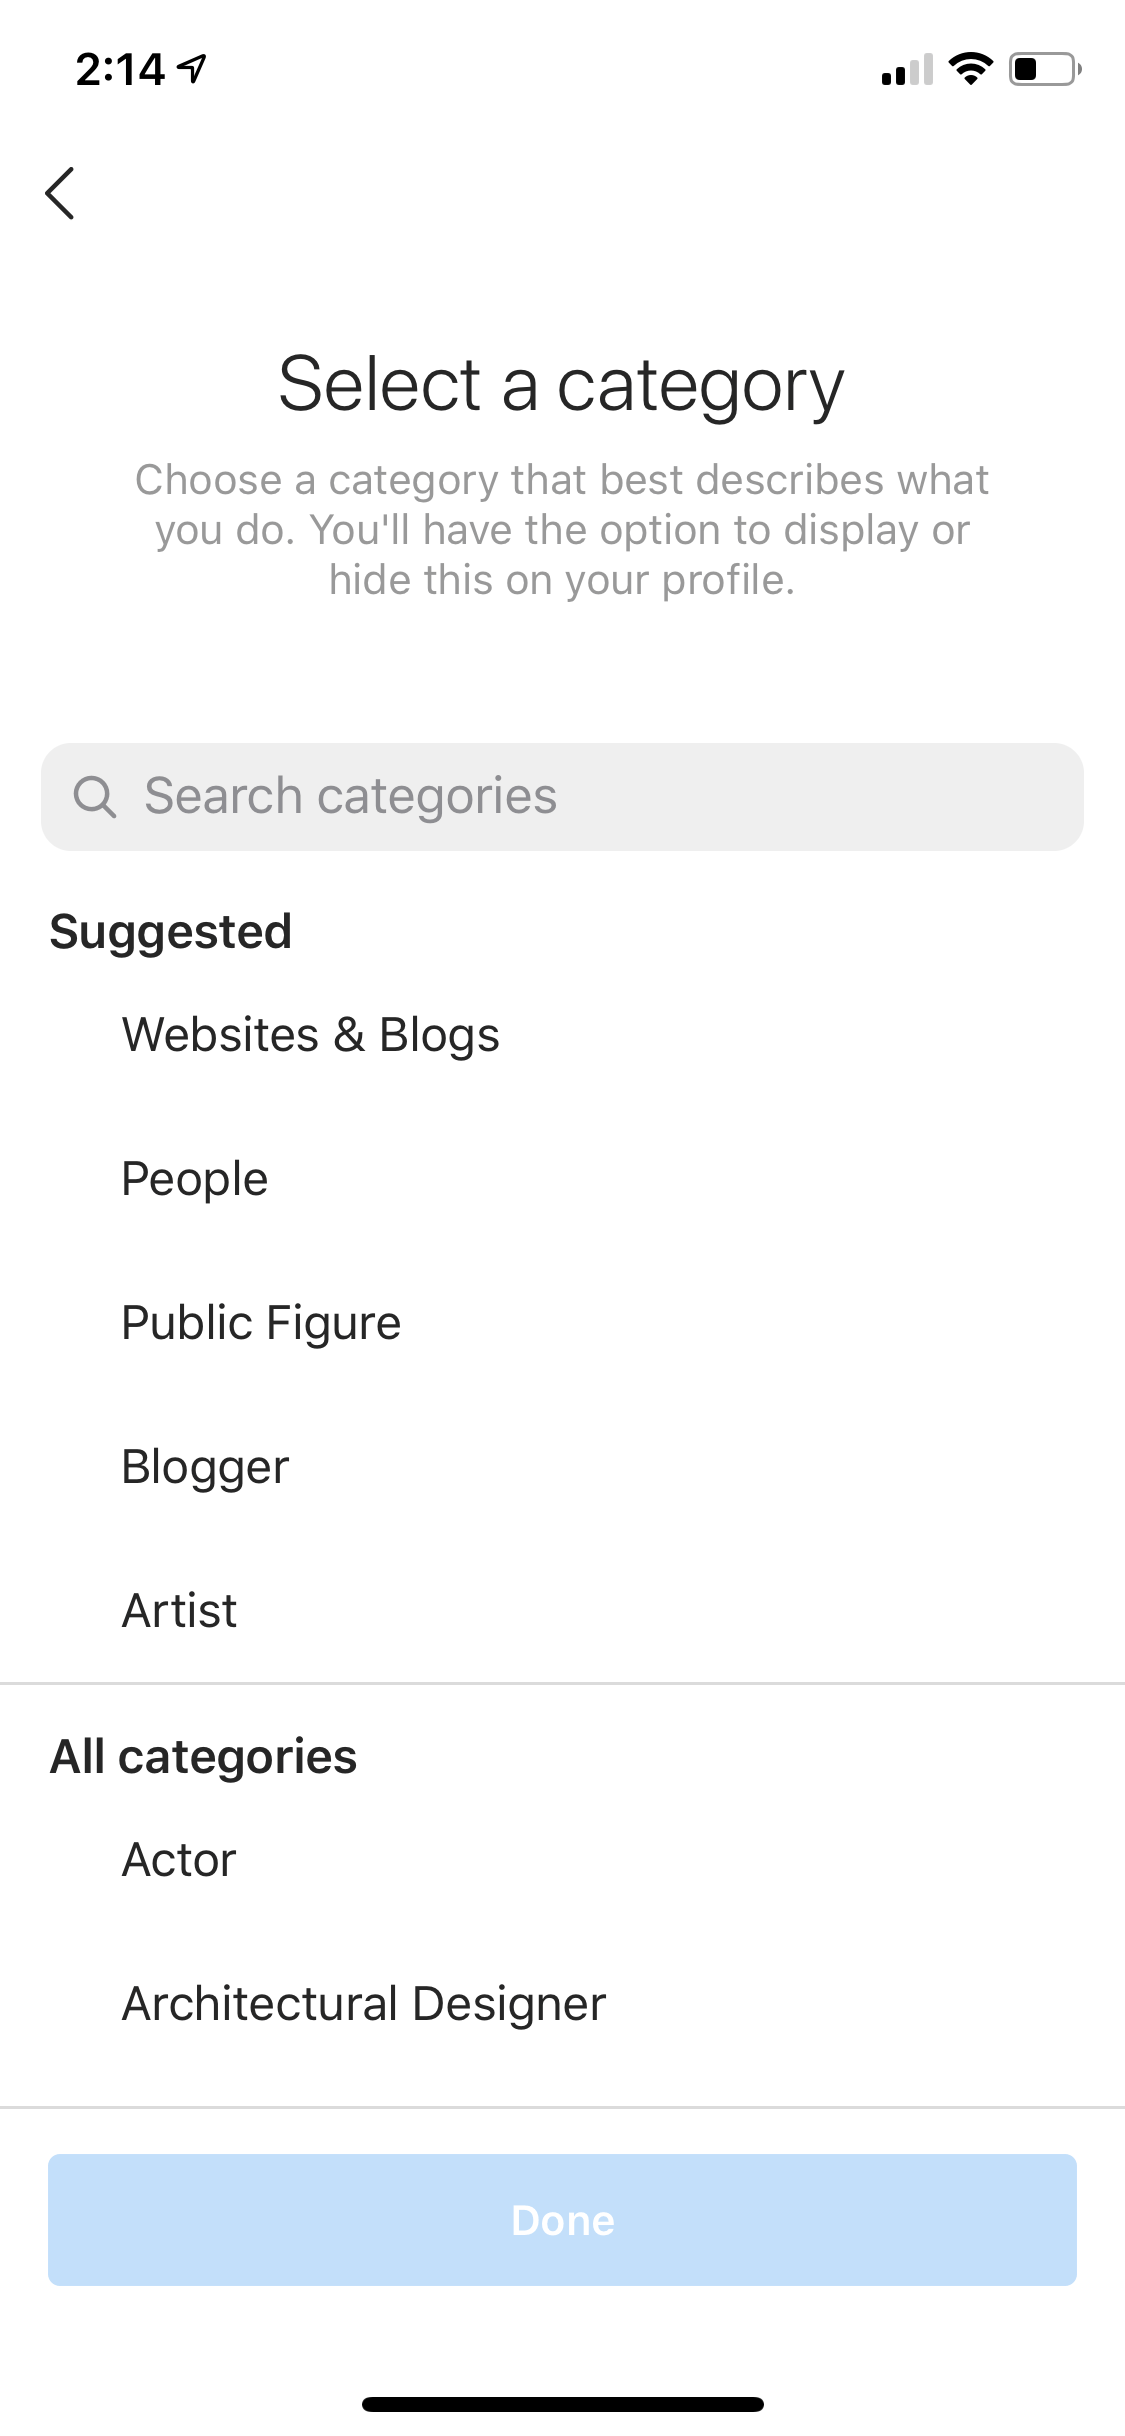1125x2436 pixels.
Task: Choose the Architectural Designer category
Action: coord(364,2004)
